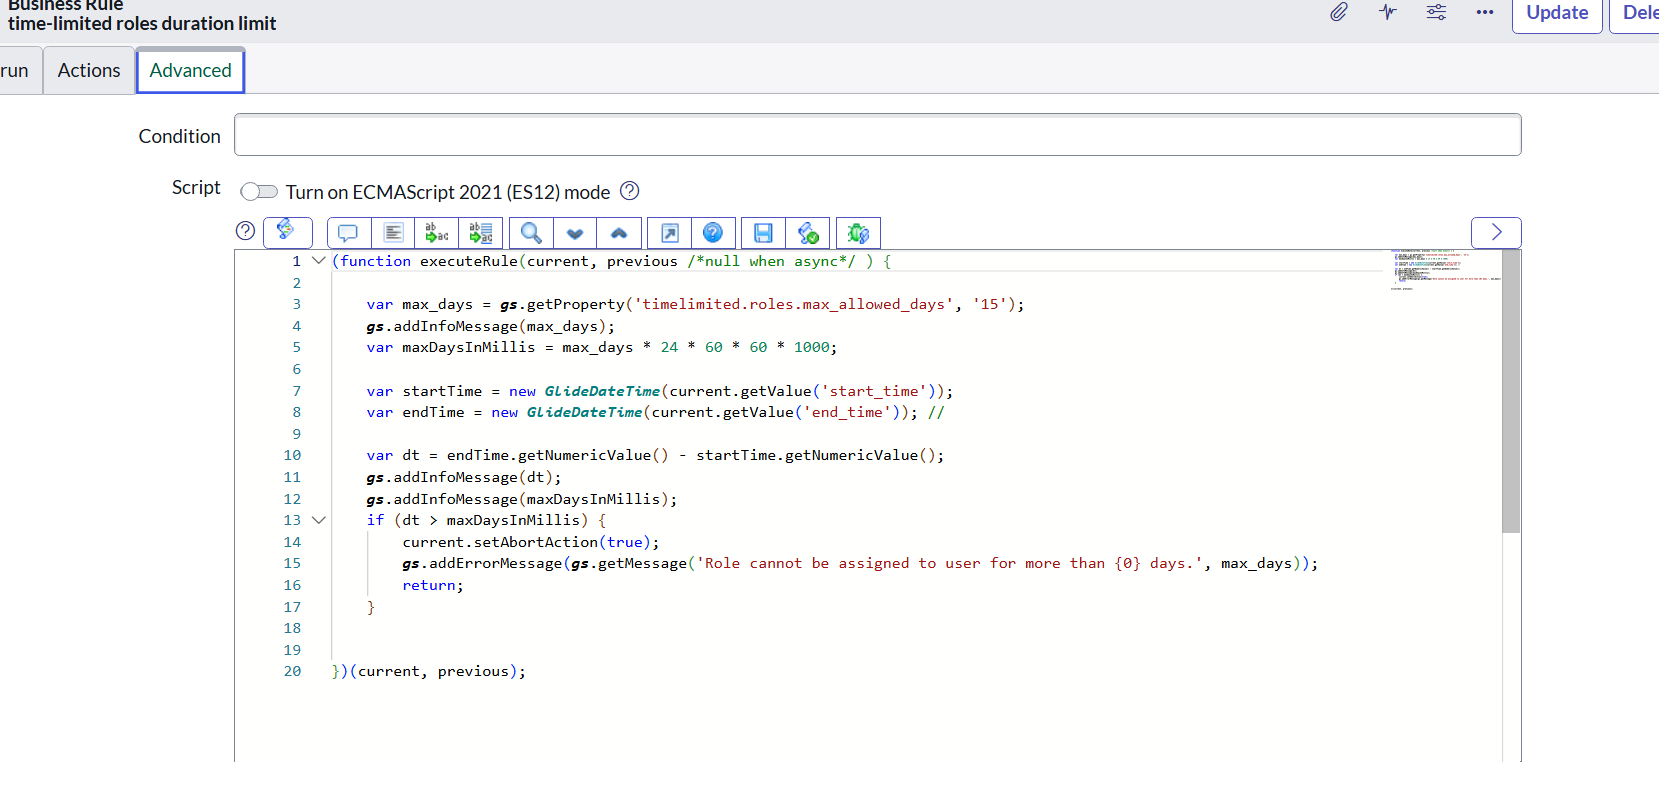Click the magnifier search icon in editor
The width and height of the screenshot is (1659, 806).
coord(531,233)
